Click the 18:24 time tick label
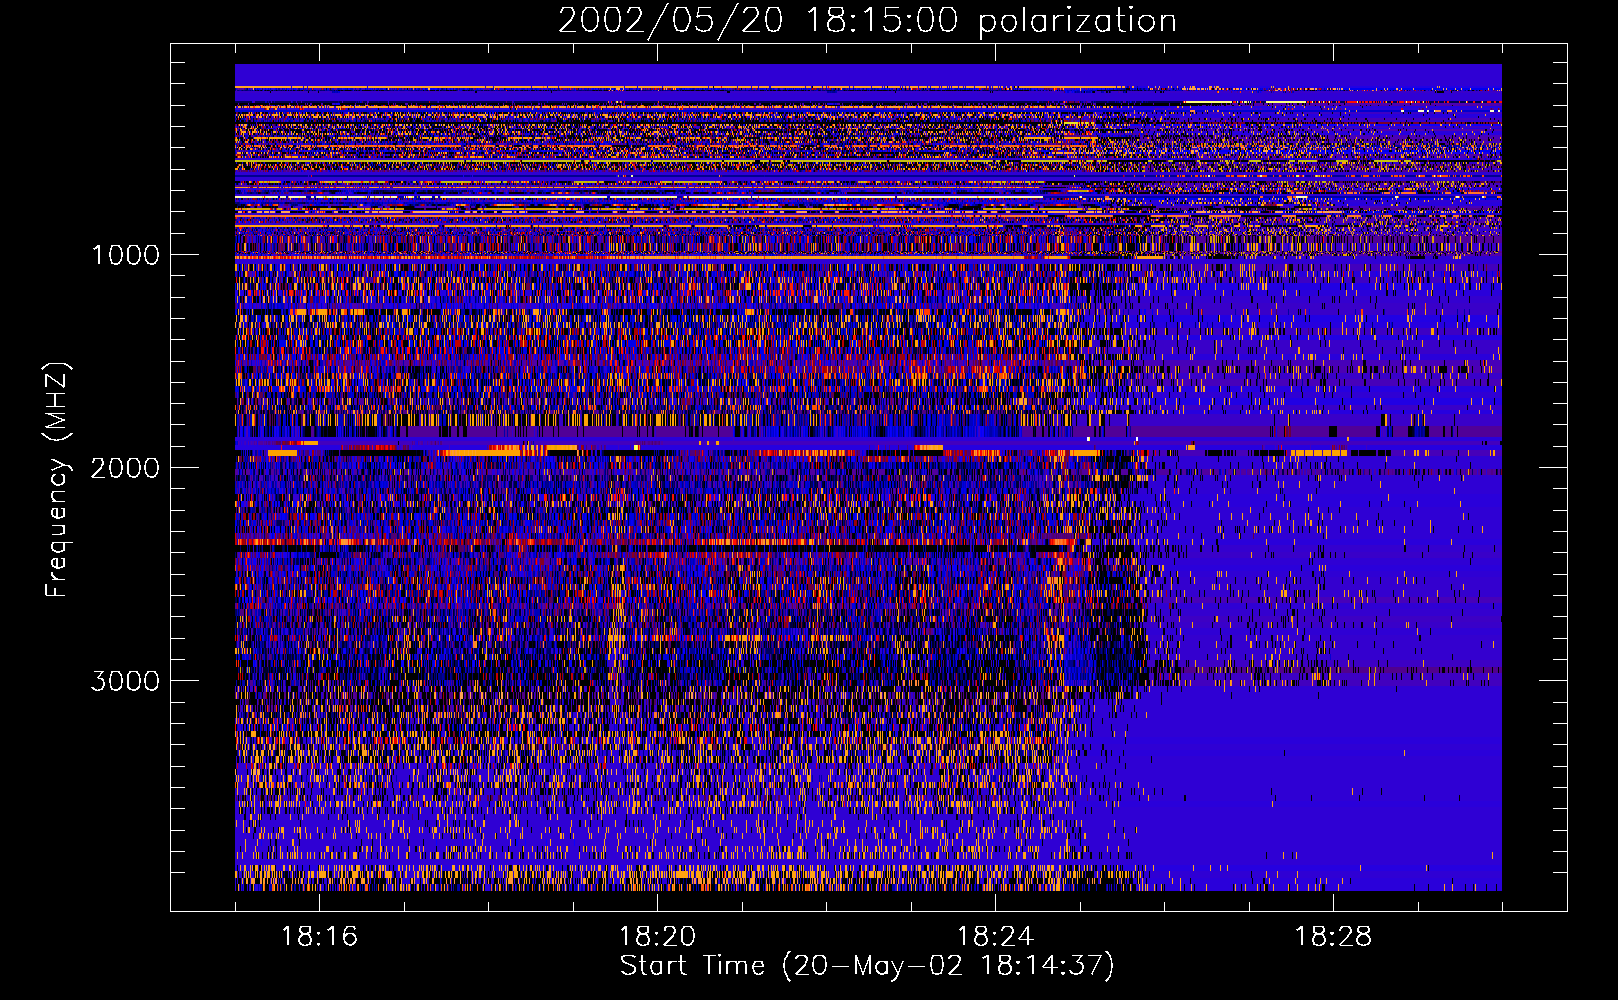Screen dimensions: 1618x1000 [x=995, y=937]
